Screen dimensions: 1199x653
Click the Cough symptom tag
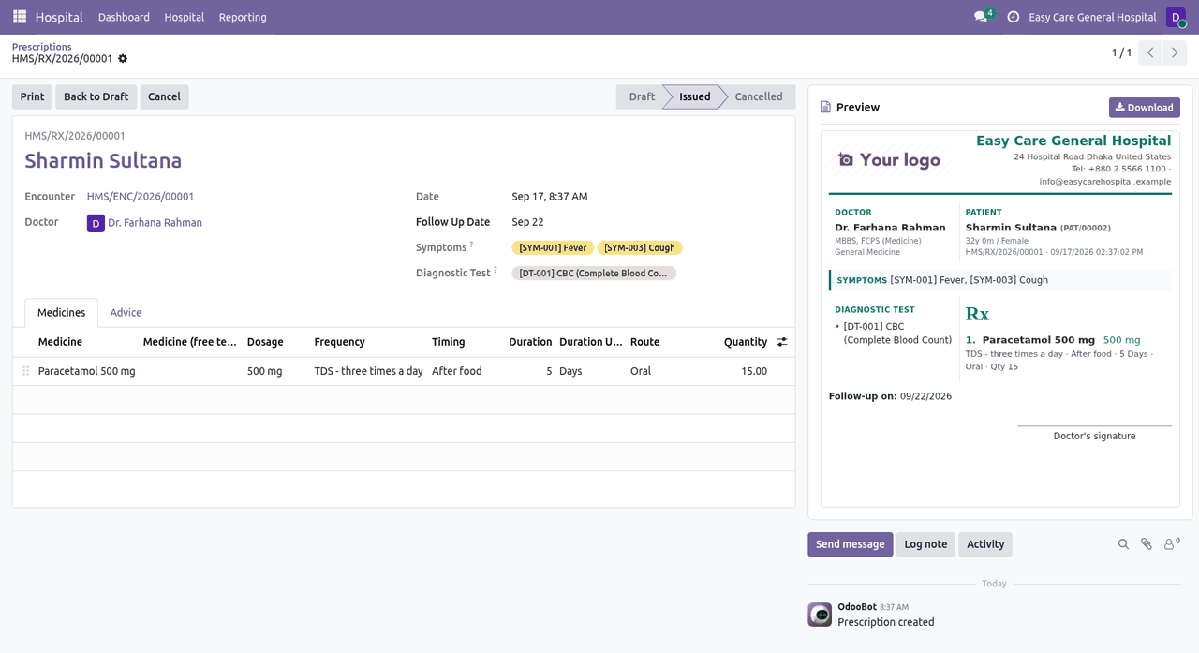(639, 248)
